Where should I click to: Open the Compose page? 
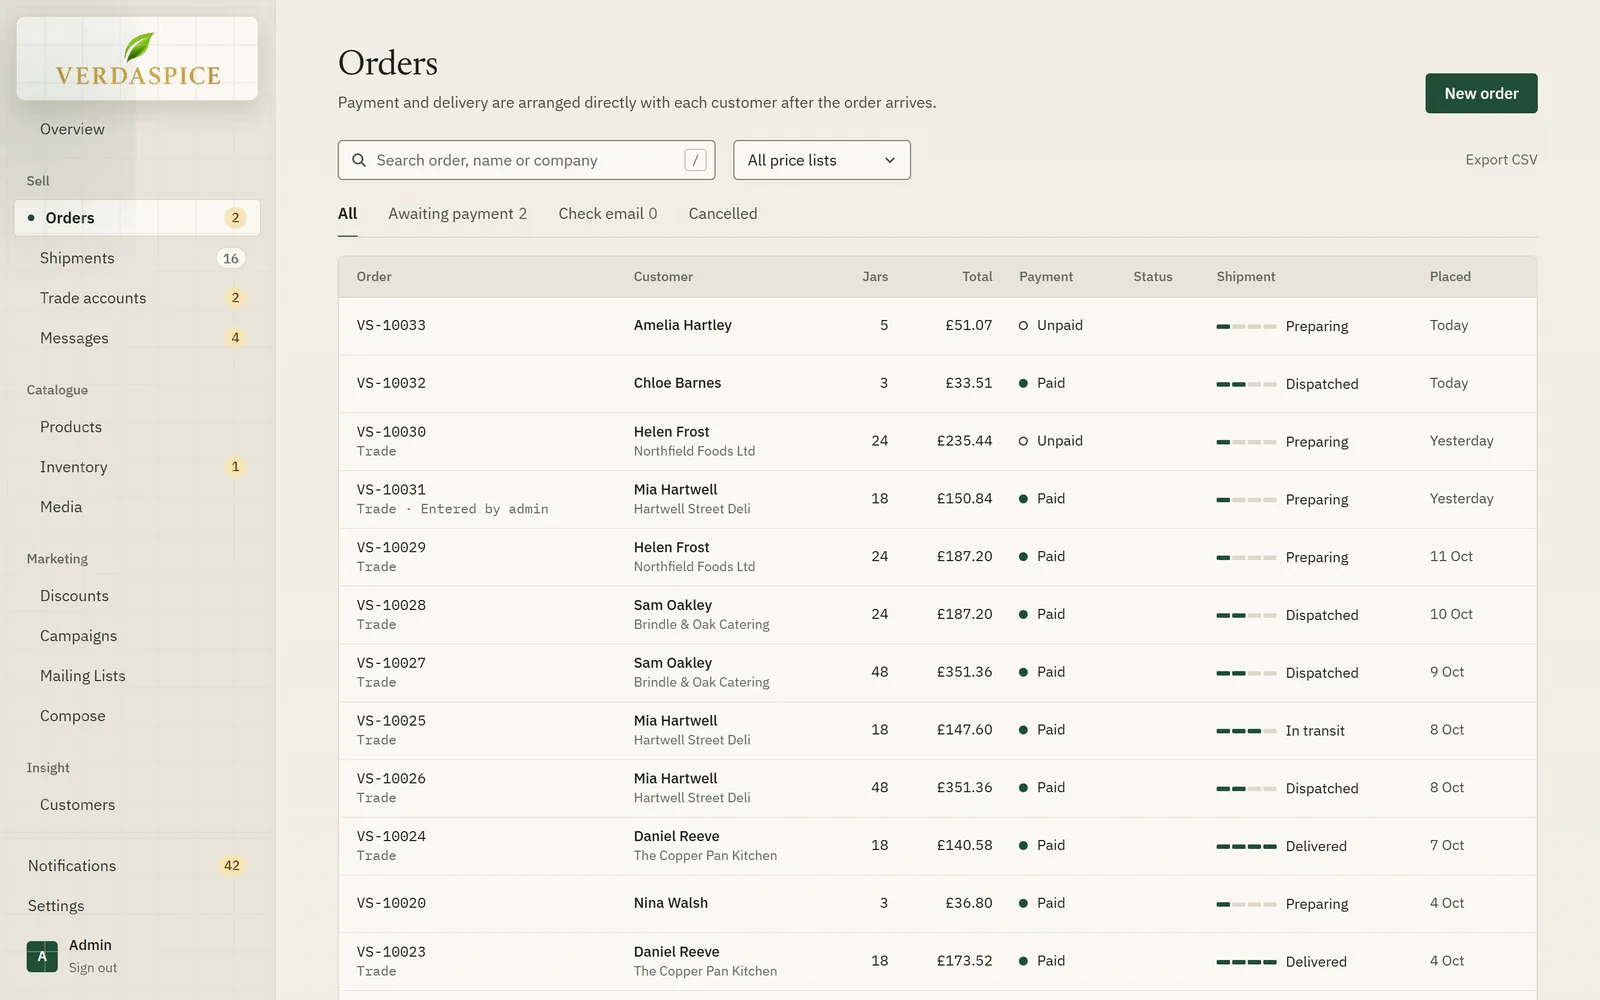[x=137, y=716]
